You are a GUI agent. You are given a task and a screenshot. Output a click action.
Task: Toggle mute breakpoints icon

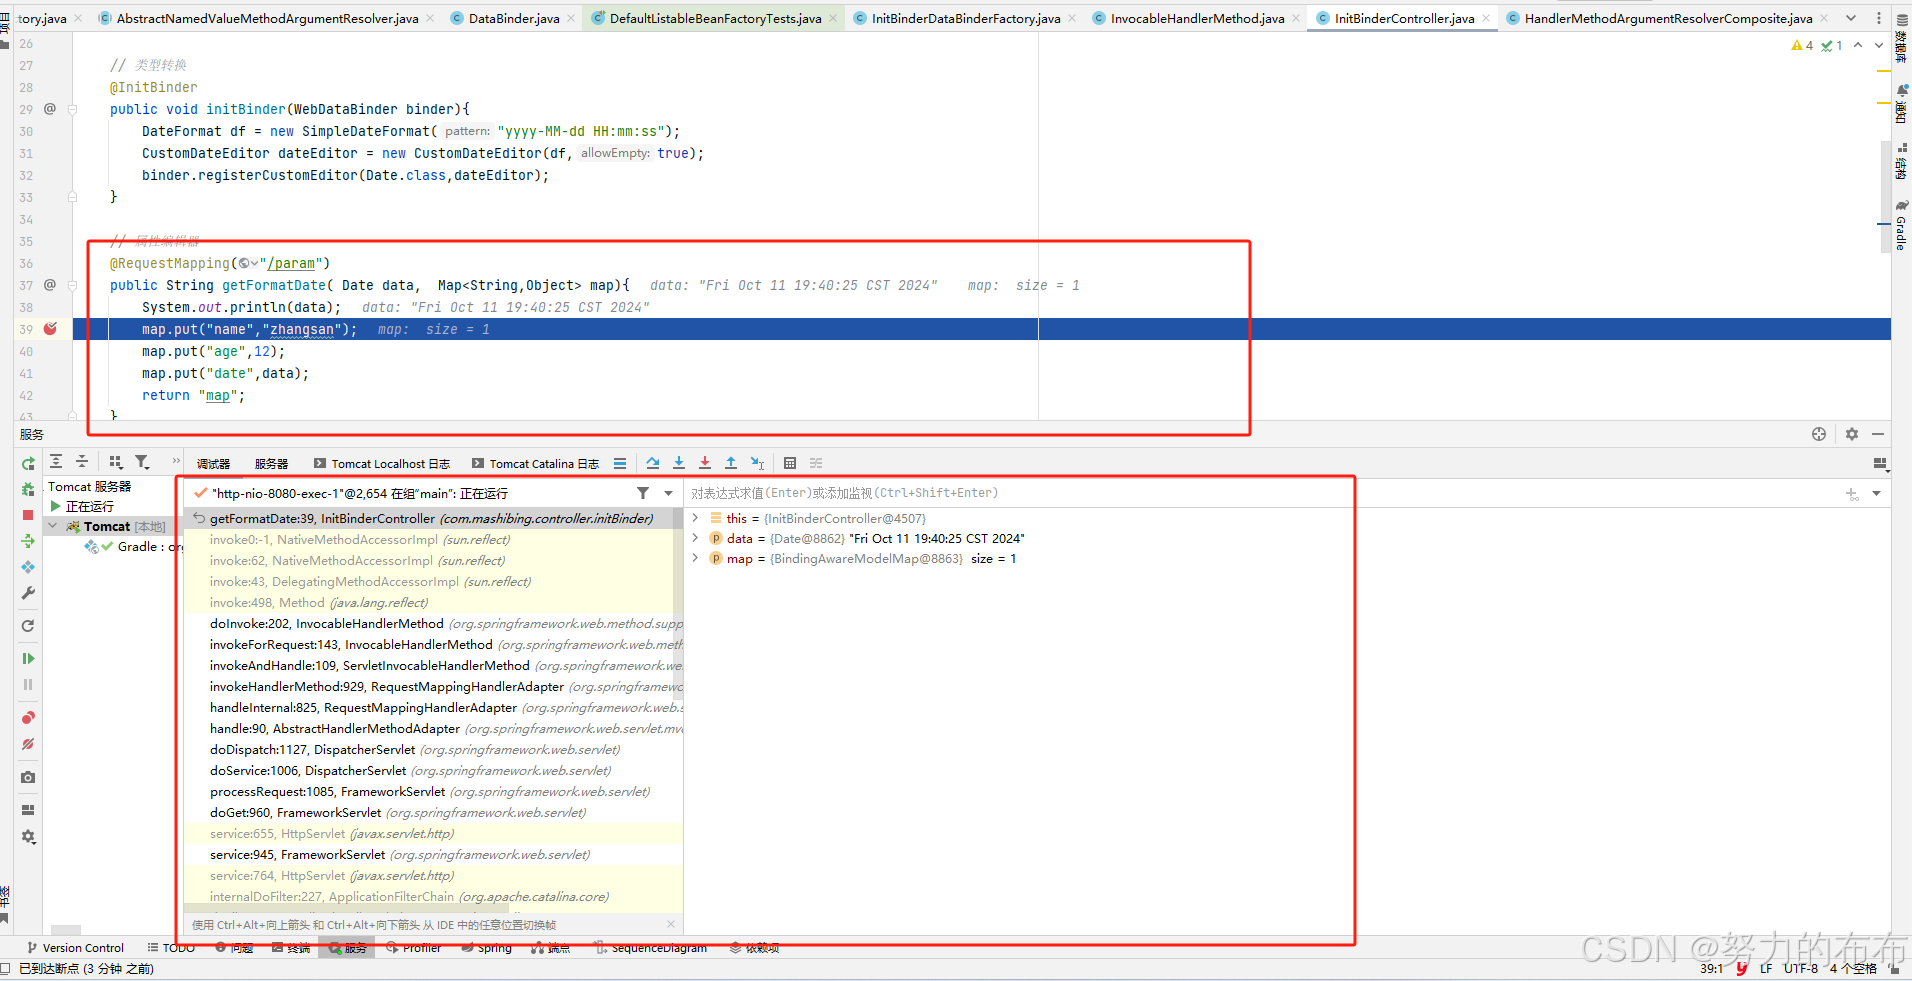pos(28,743)
